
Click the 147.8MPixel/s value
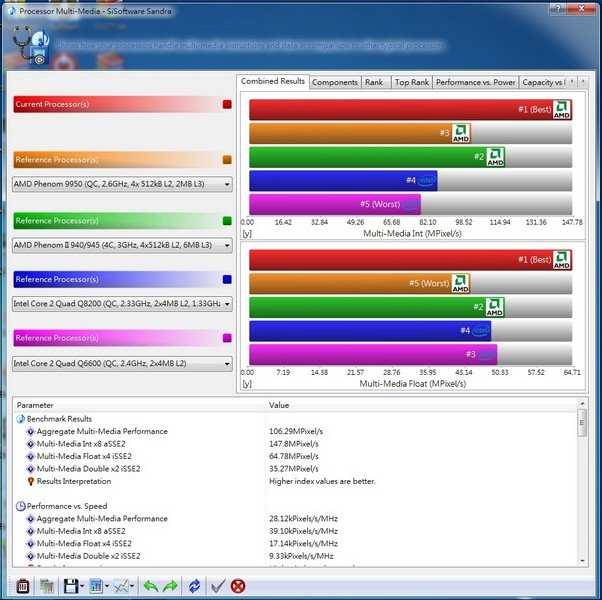[x=294, y=444]
